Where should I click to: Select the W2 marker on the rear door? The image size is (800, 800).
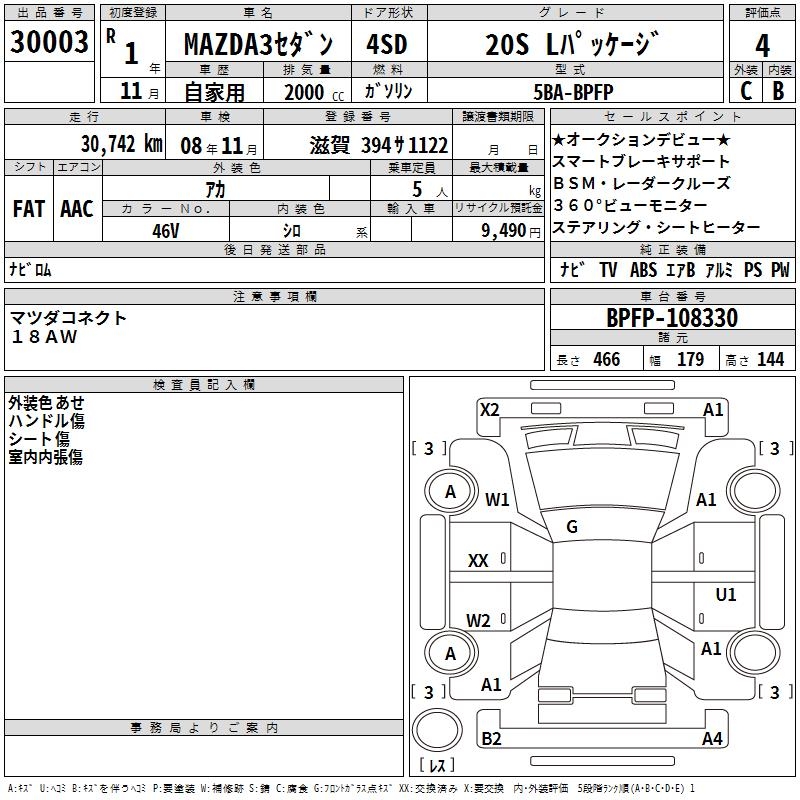coord(478,620)
